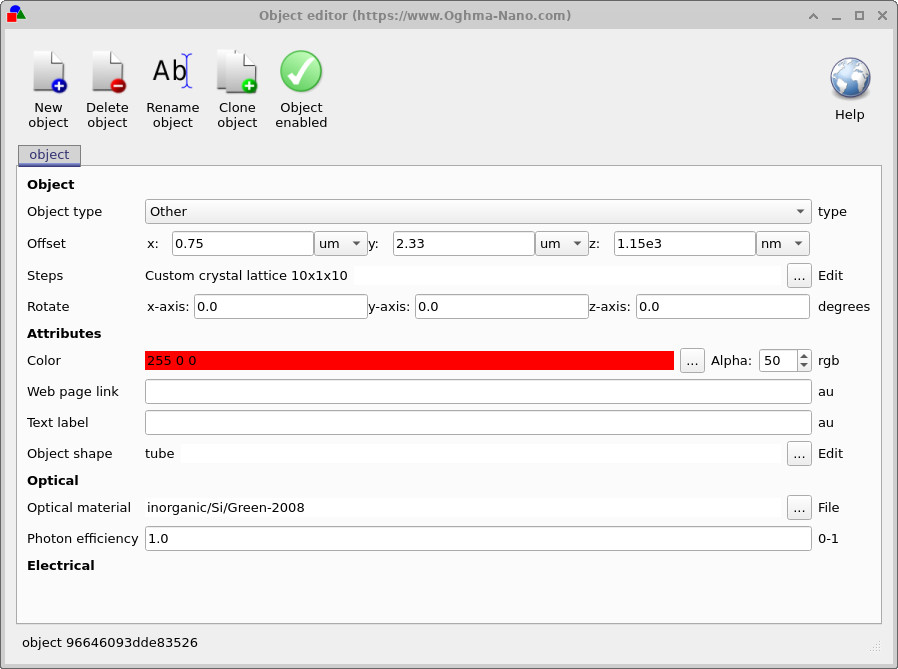Close the Object editor window
This screenshot has height=669, width=898.
click(x=883, y=15)
